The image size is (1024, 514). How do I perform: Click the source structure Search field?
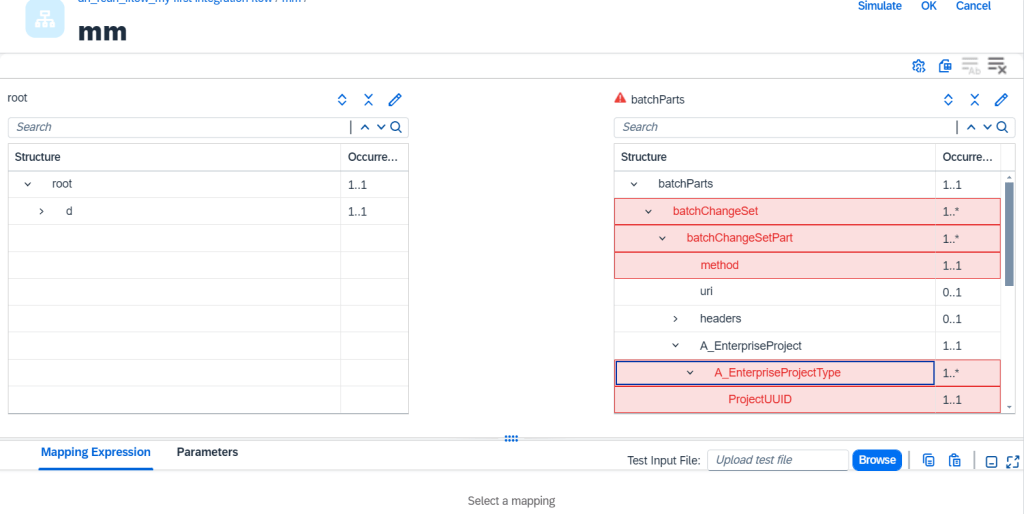point(178,127)
